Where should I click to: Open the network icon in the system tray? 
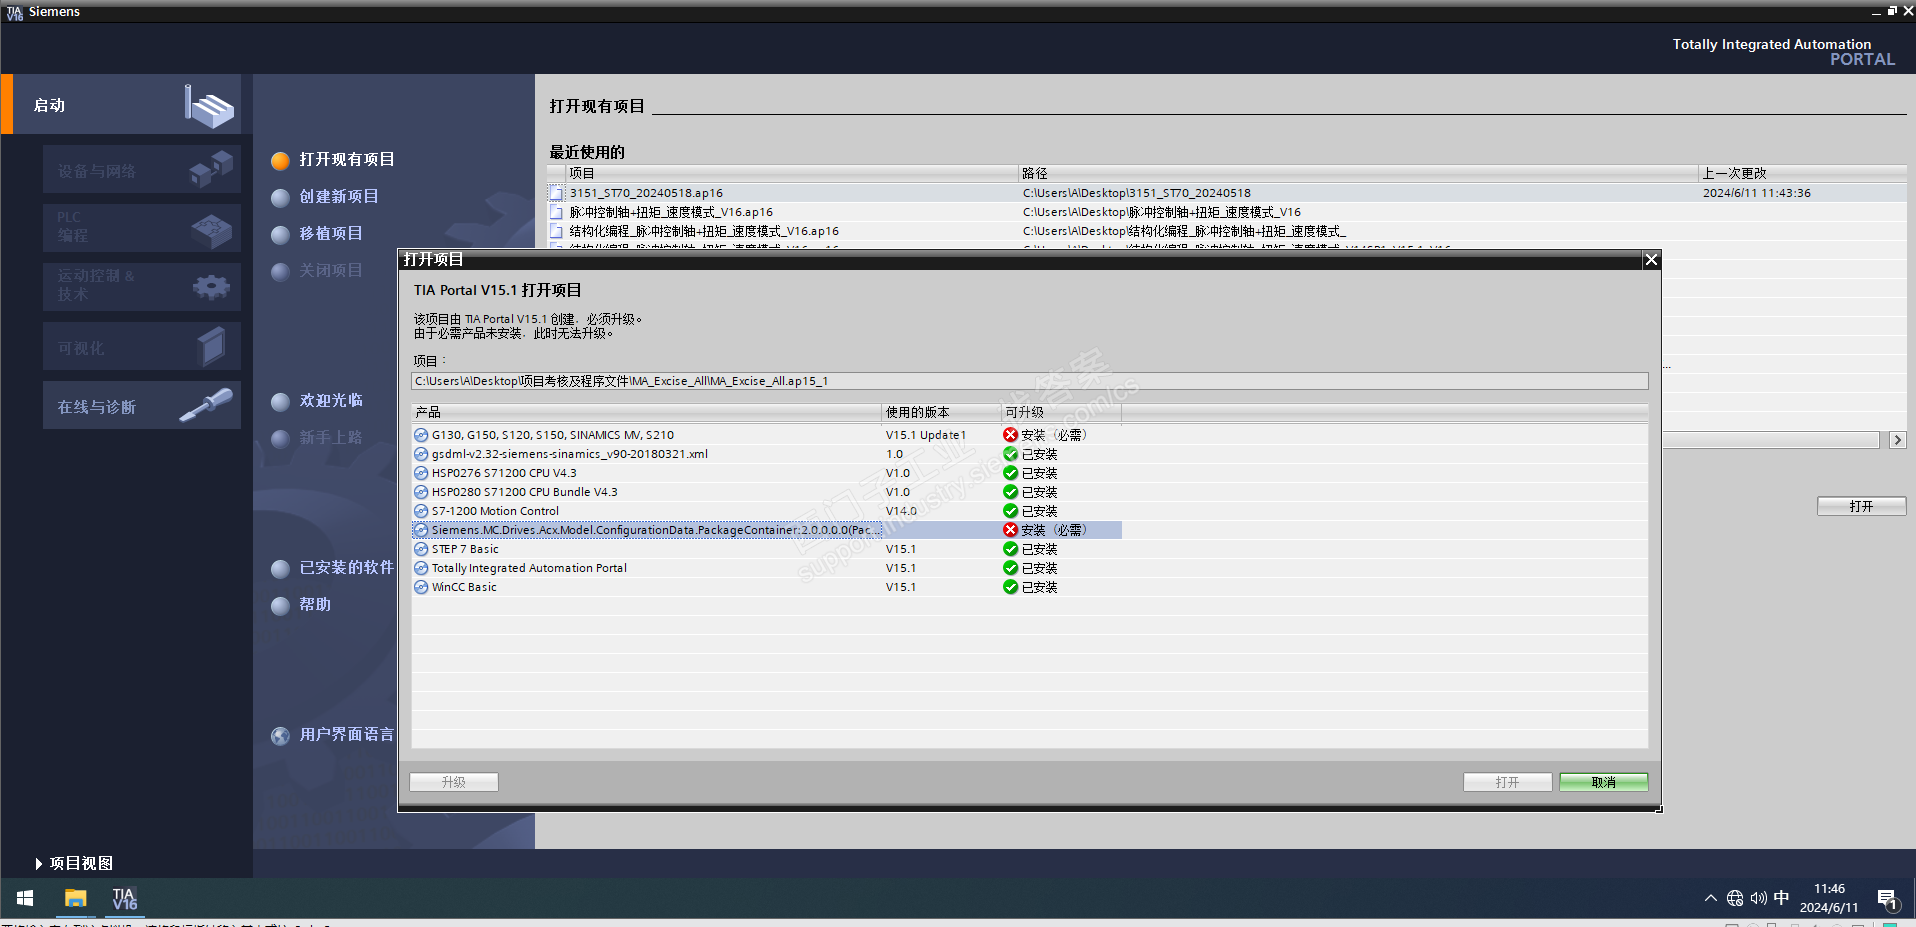[1735, 898]
